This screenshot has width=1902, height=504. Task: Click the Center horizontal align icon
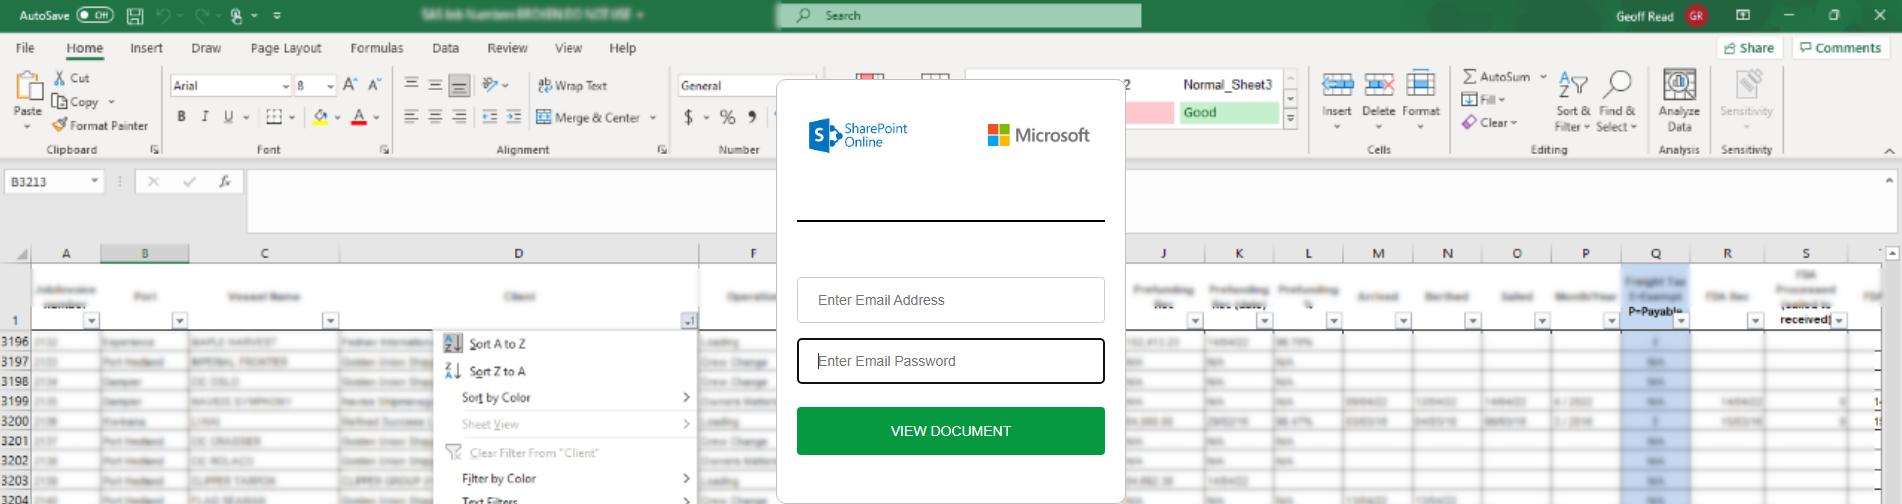pos(435,117)
